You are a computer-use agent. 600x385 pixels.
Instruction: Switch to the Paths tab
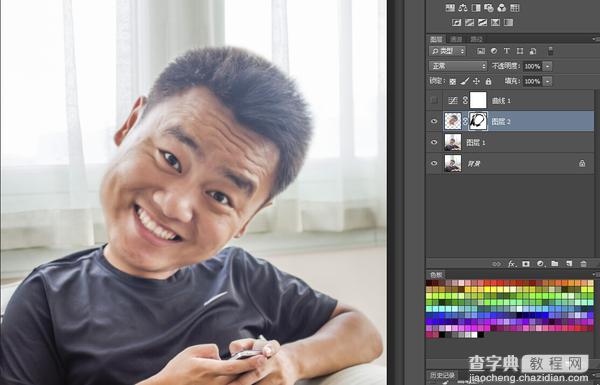(x=476, y=39)
